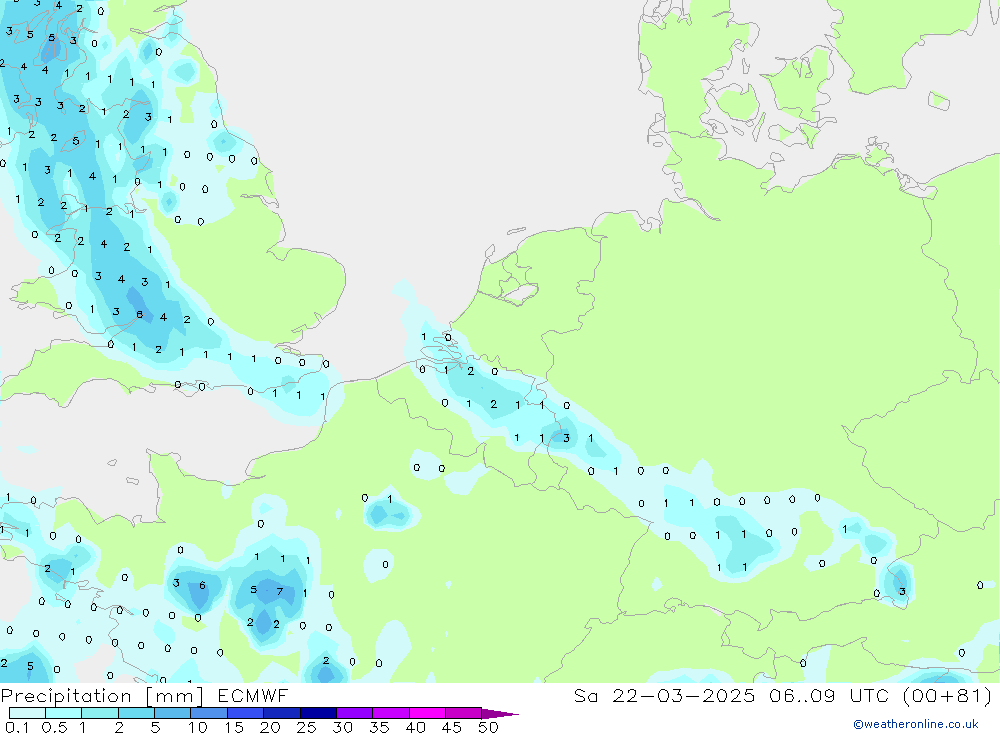Pick the 45–50 mm legend color swatch

click(x=464, y=713)
